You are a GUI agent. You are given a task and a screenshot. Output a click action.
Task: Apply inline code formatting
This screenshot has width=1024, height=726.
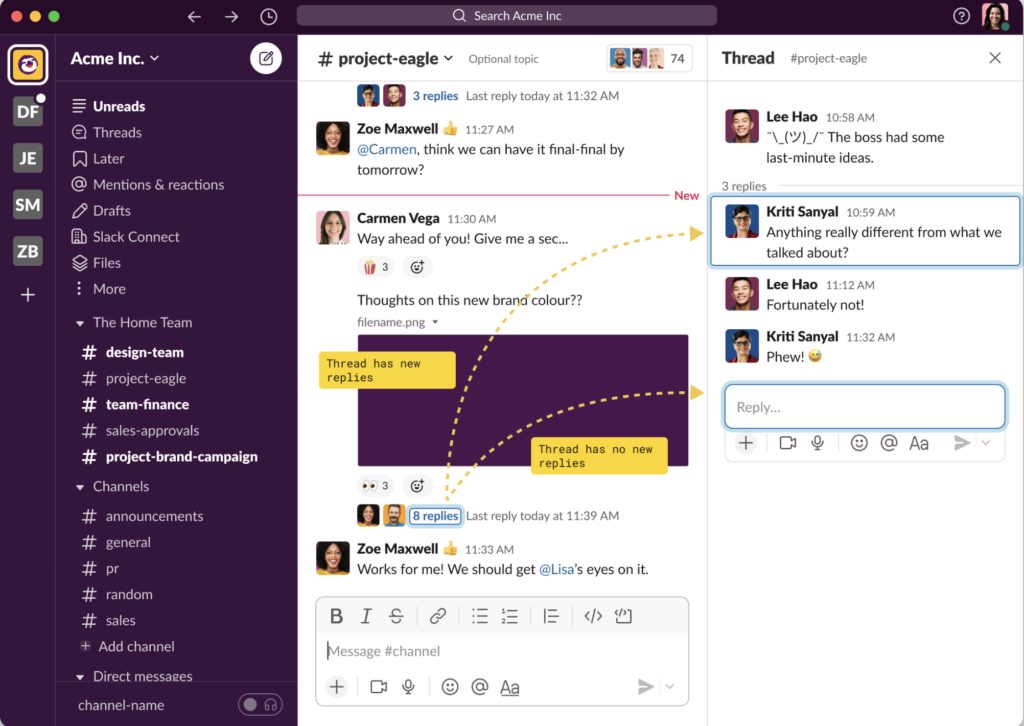coord(593,616)
